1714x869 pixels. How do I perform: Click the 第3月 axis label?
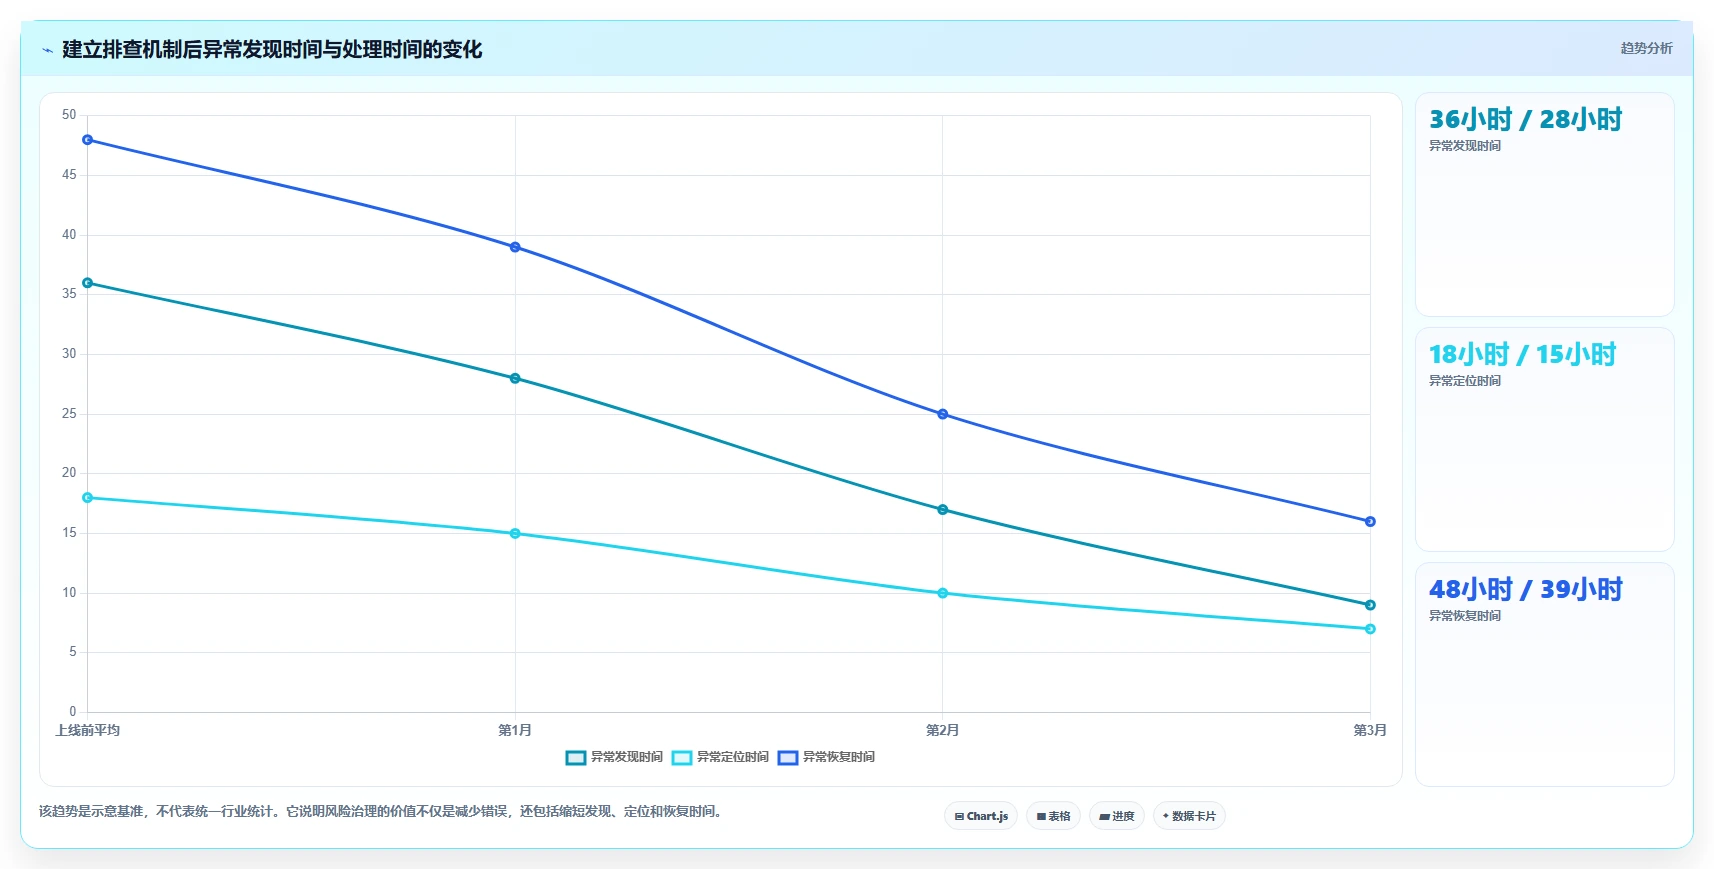coord(1370,731)
